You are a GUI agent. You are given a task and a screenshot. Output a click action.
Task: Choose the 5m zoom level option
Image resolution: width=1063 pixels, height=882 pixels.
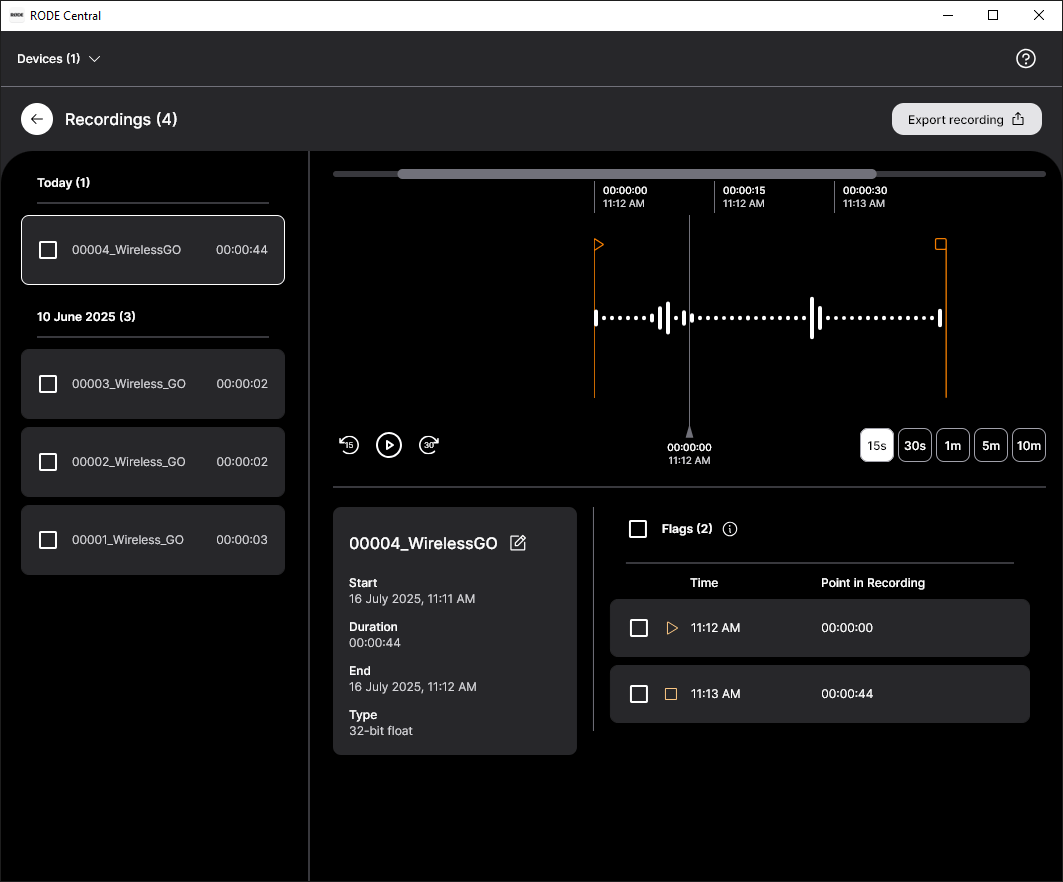pyautogui.click(x=991, y=445)
